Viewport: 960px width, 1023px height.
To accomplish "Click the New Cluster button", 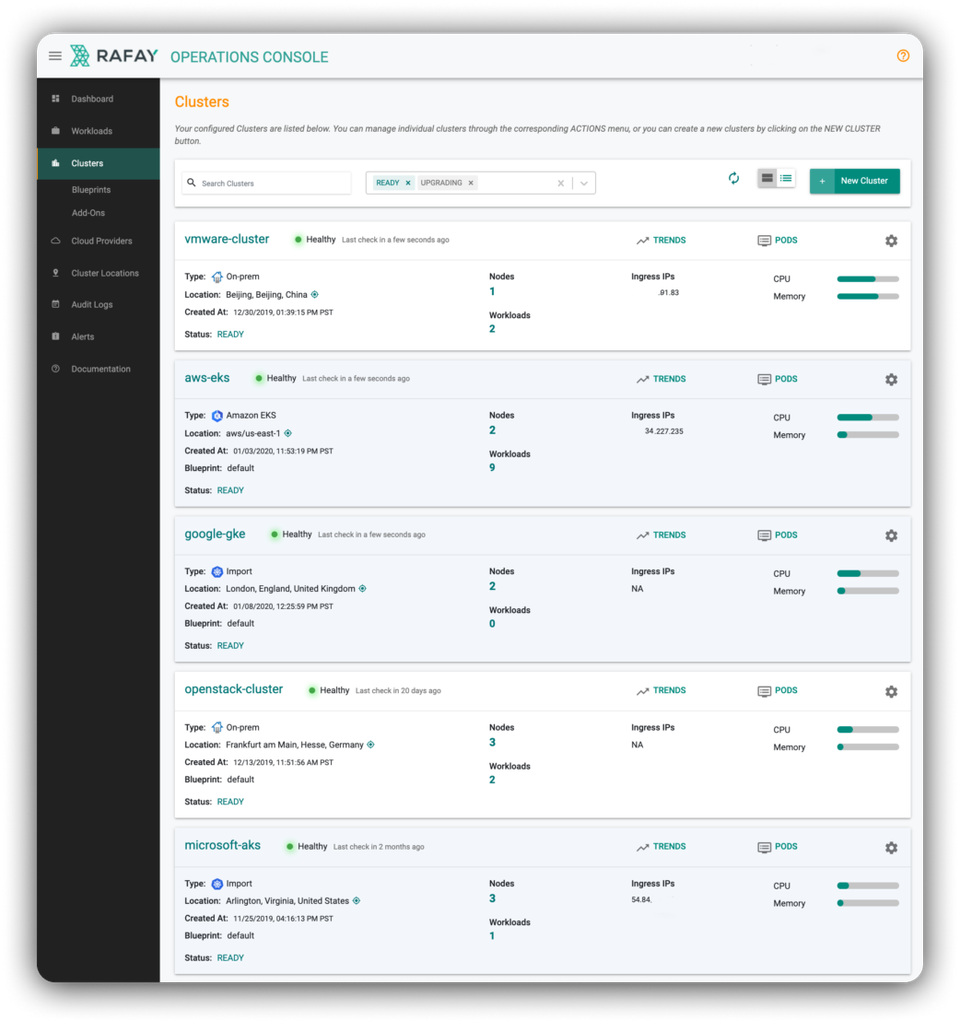I will pos(854,181).
